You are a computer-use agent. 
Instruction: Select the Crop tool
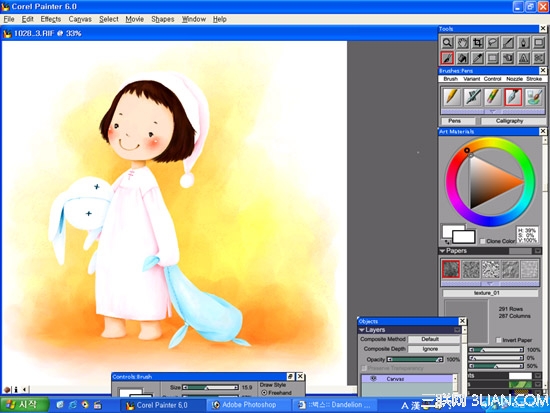[477, 43]
